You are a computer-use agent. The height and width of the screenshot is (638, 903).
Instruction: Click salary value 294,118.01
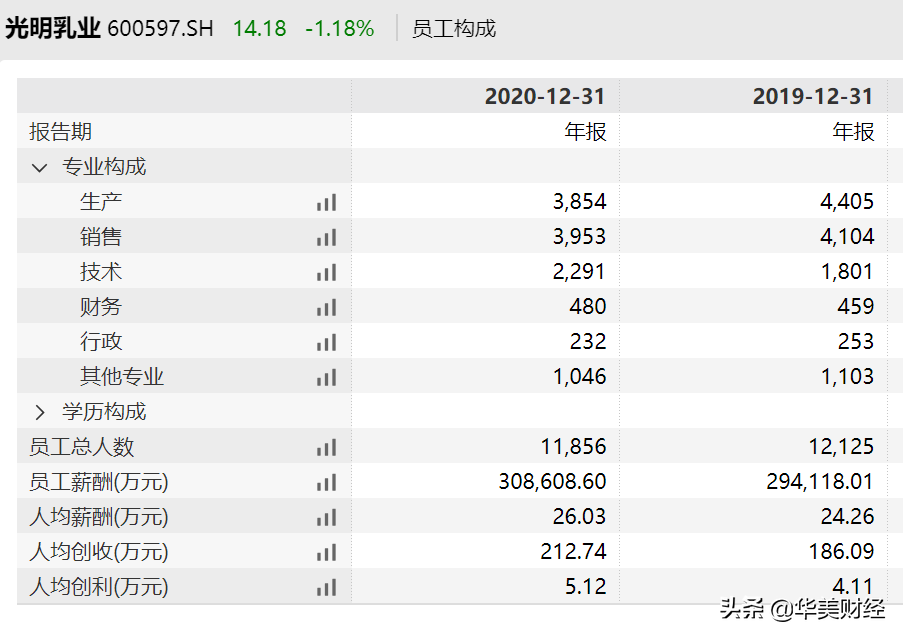[820, 481]
